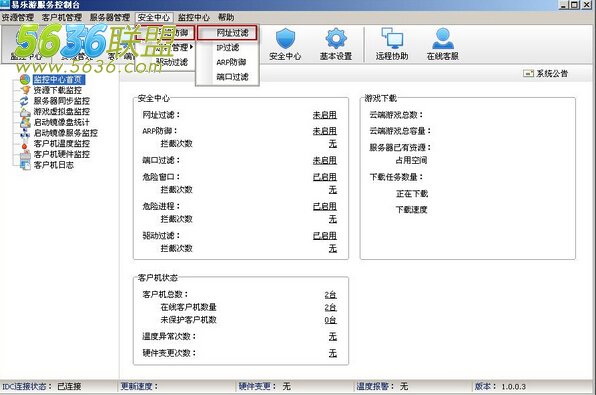
Task: Click the 硬件变更 status bar entry
Action: point(265,387)
